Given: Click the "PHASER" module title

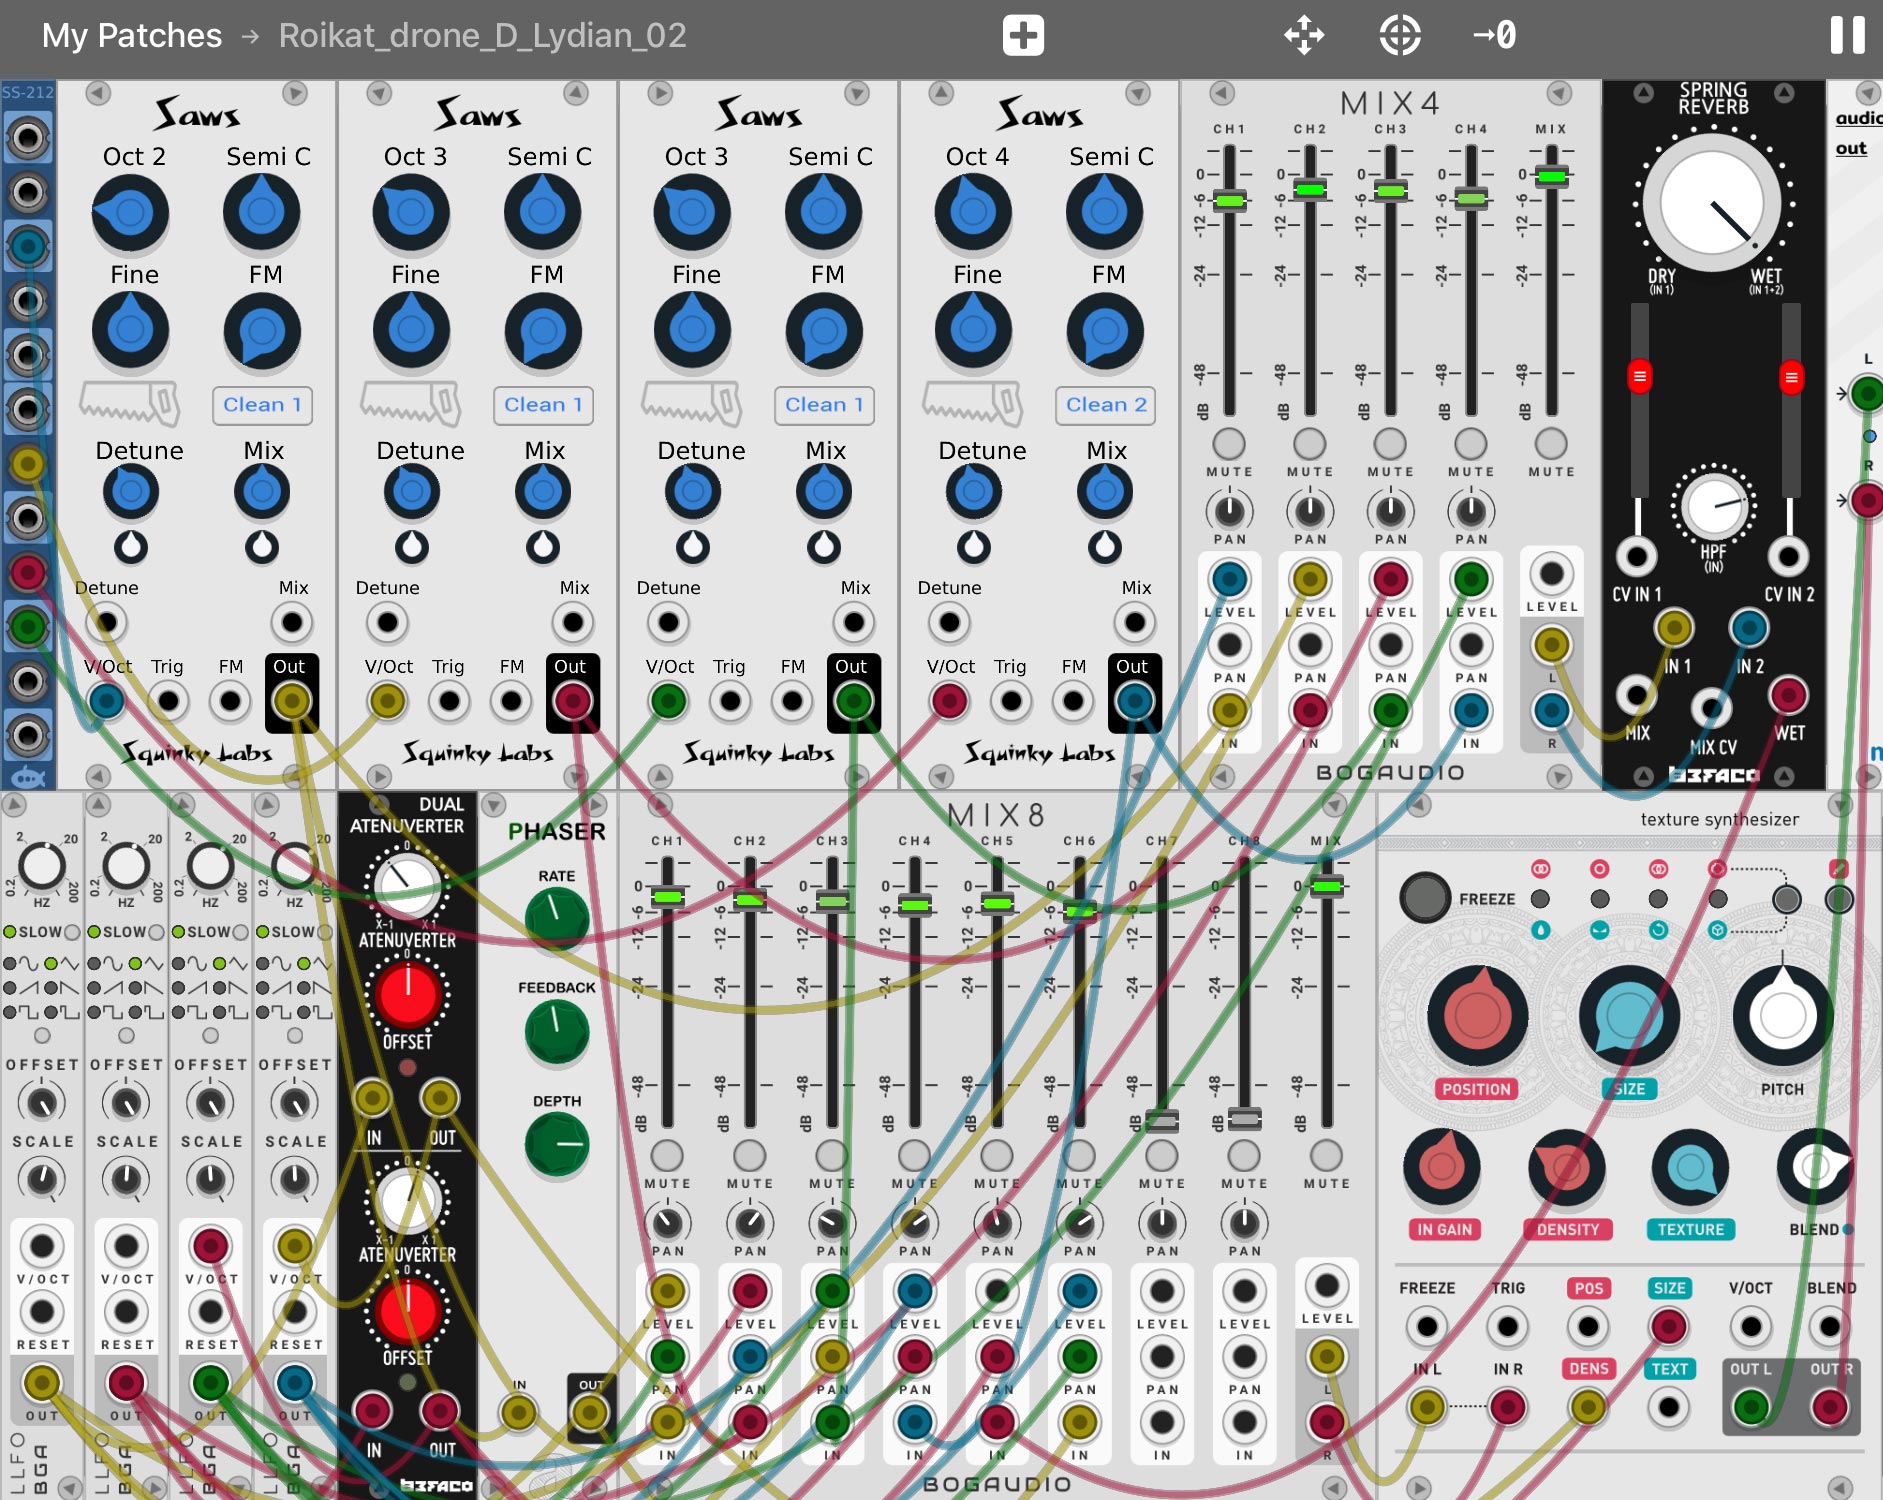Looking at the screenshot, I should (x=556, y=832).
